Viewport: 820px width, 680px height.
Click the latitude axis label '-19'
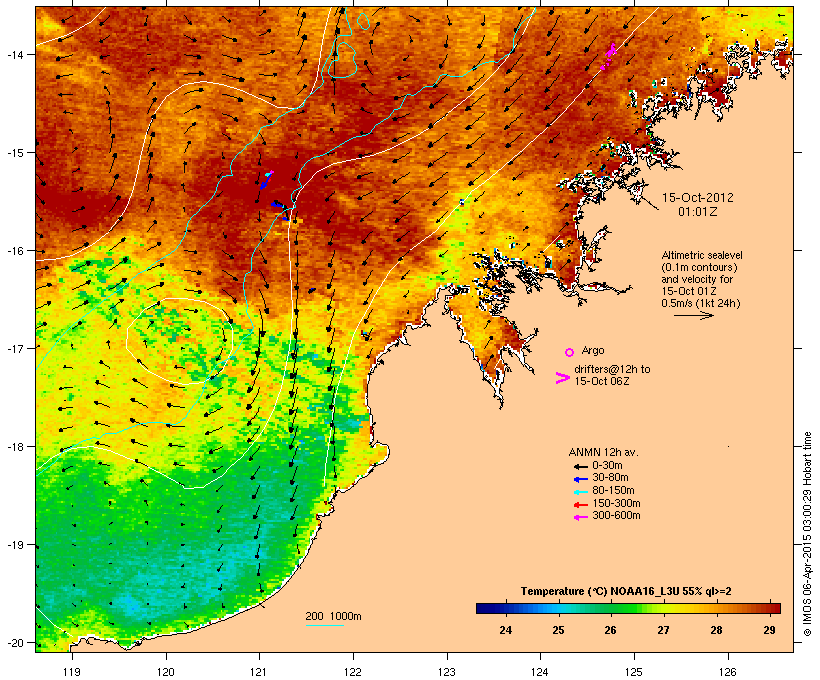click(14, 545)
